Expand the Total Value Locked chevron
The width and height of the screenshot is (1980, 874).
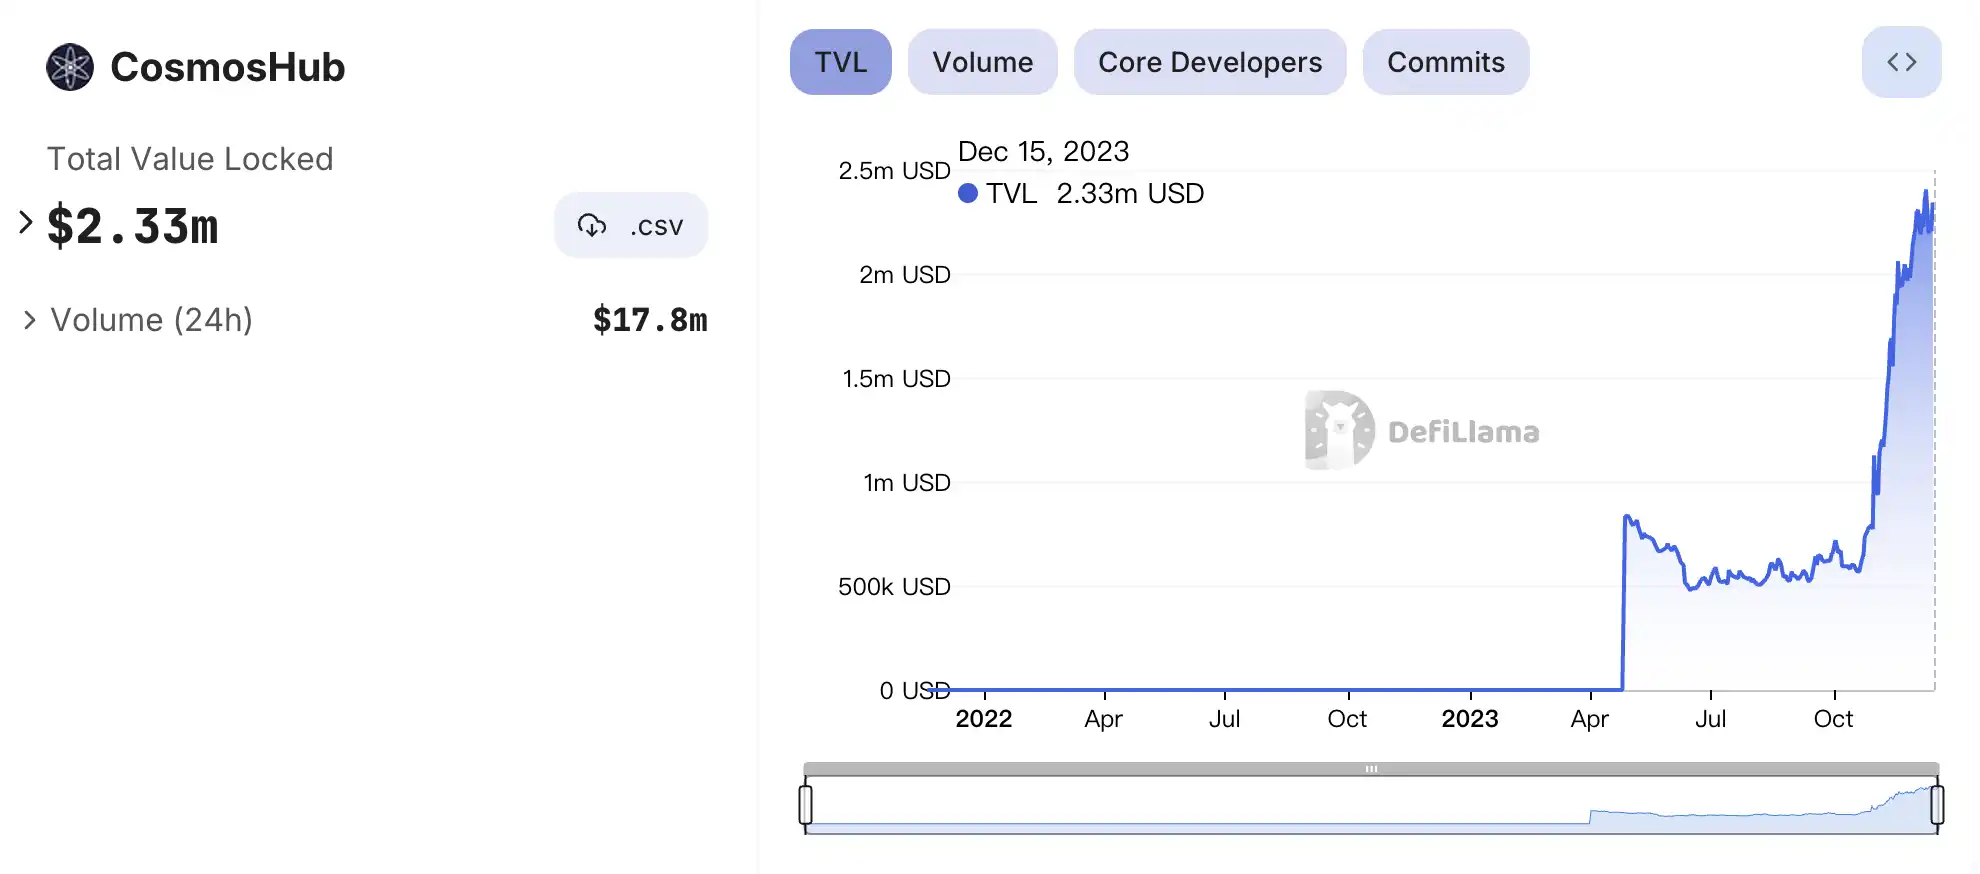point(26,223)
